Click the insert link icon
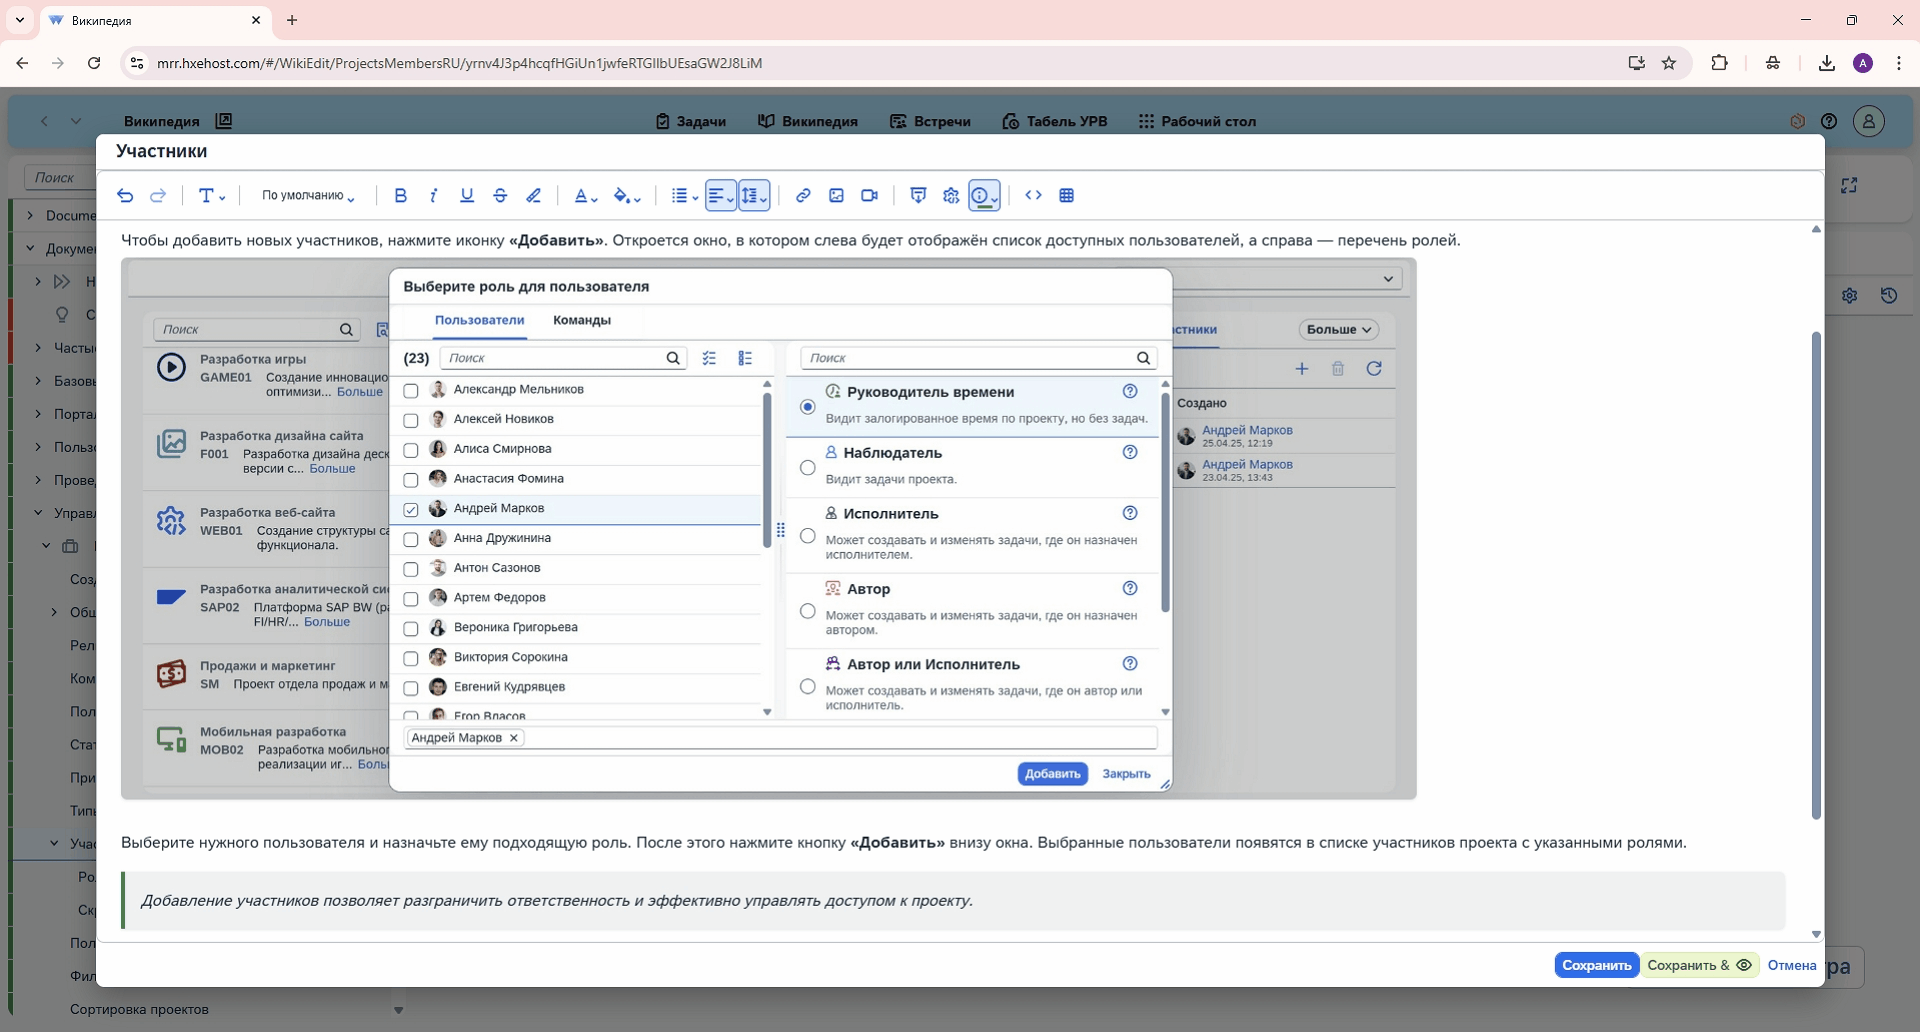 pyautogui.click(x=803, y=196)
